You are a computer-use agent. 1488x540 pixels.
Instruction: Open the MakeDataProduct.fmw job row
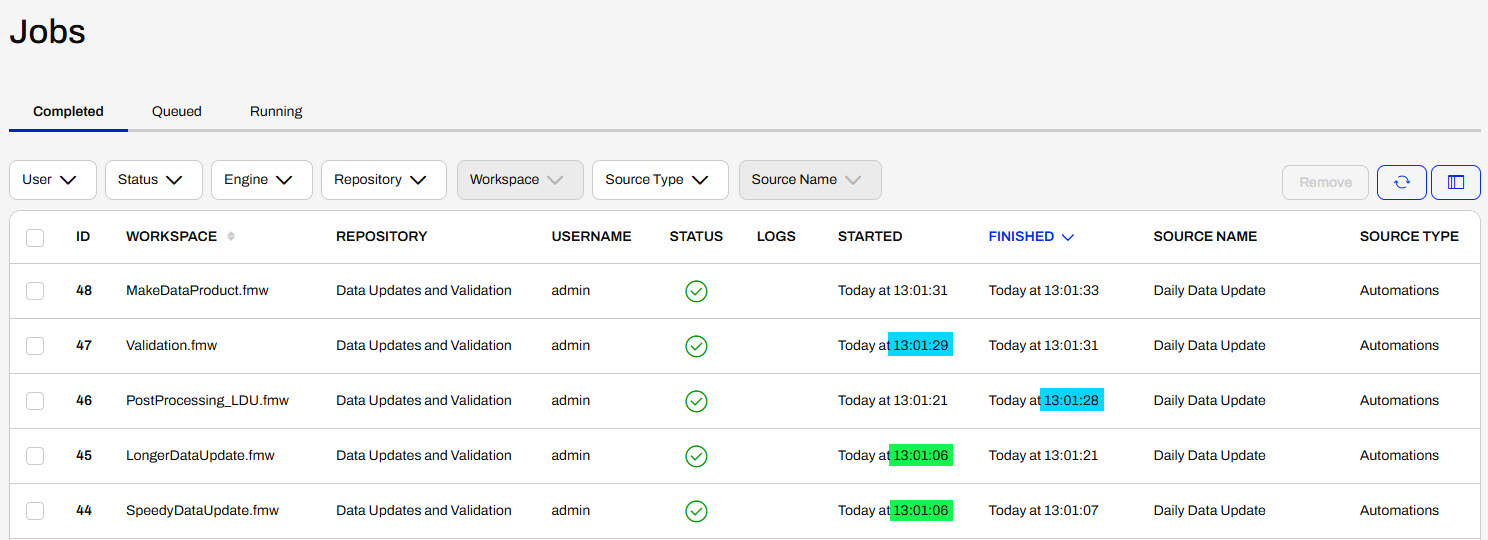tap(745, 291)
